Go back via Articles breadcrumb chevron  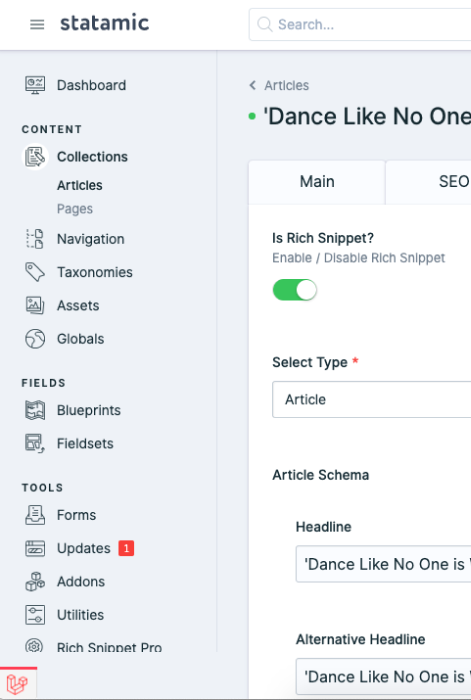pos(253,85)
